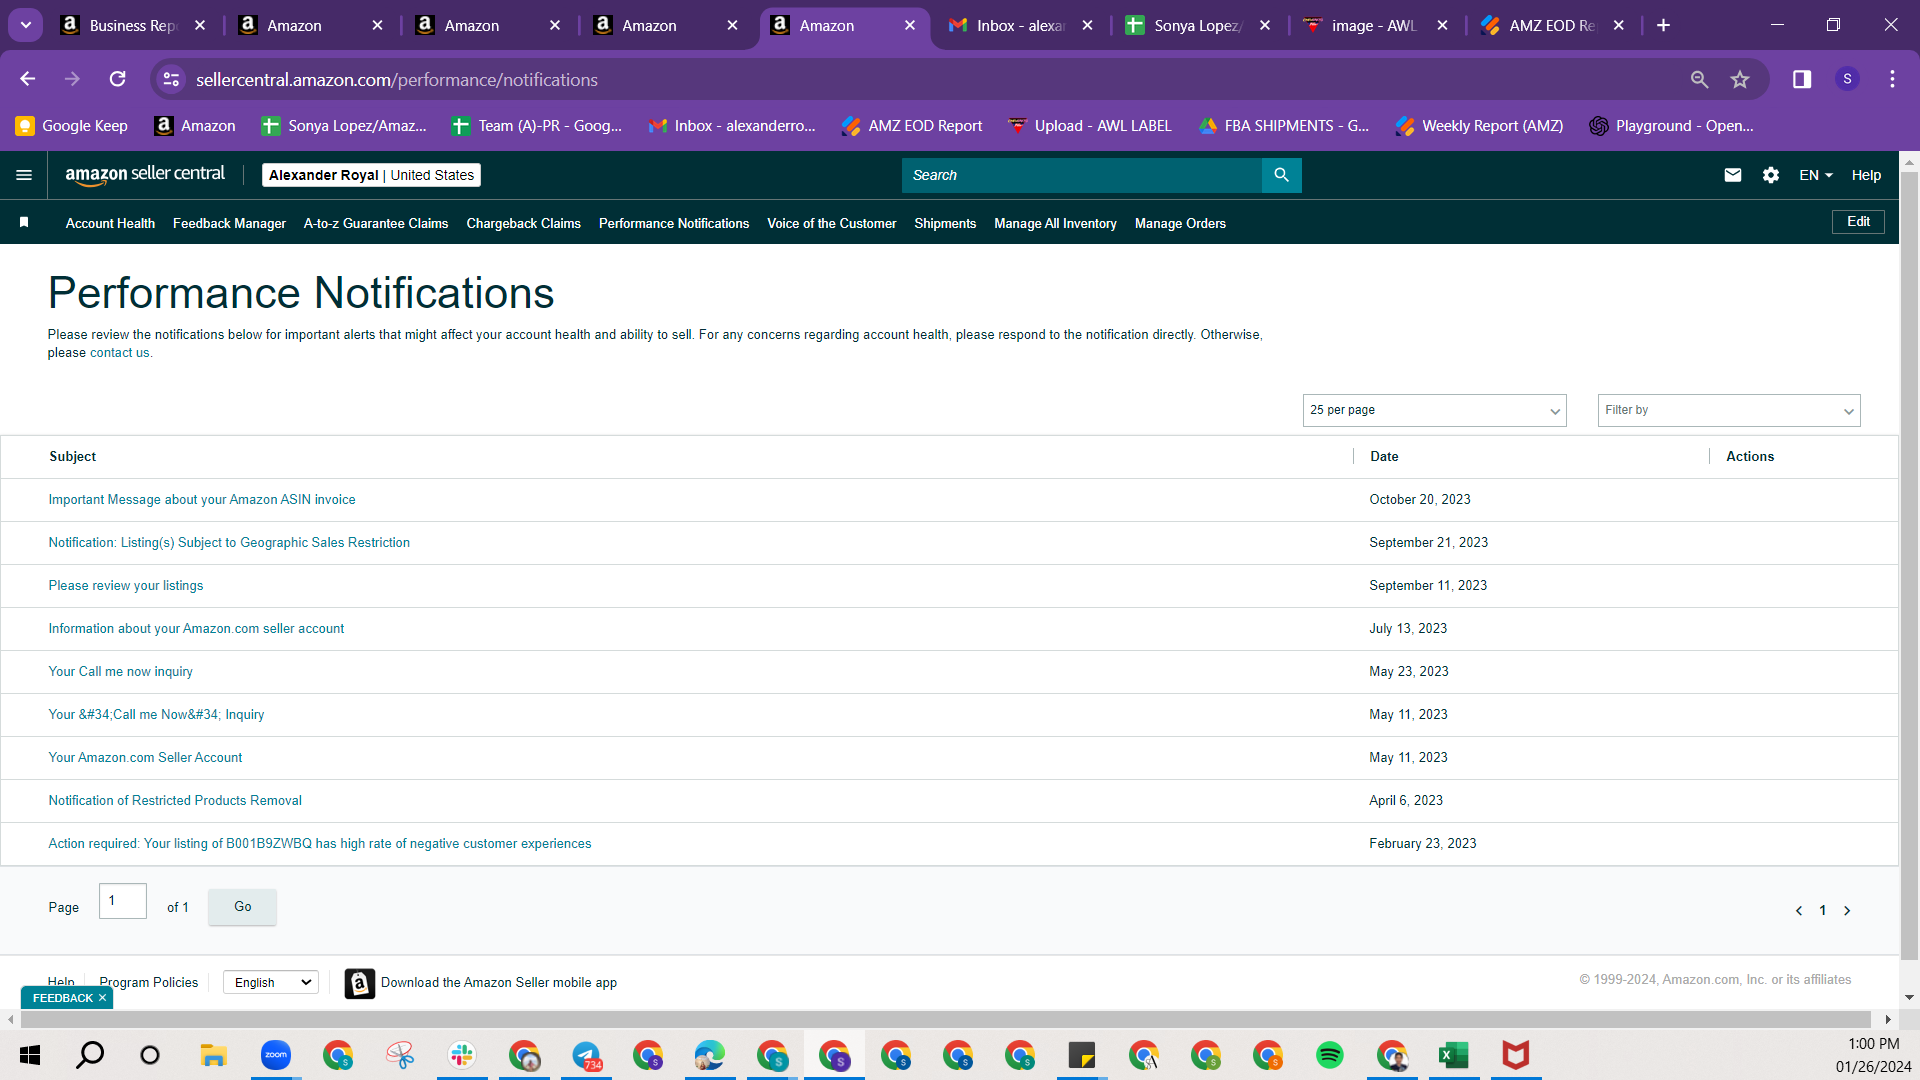Open the Windows Start menu
Viewport: 1920px width, 1080px height.
click(30, 1055)
